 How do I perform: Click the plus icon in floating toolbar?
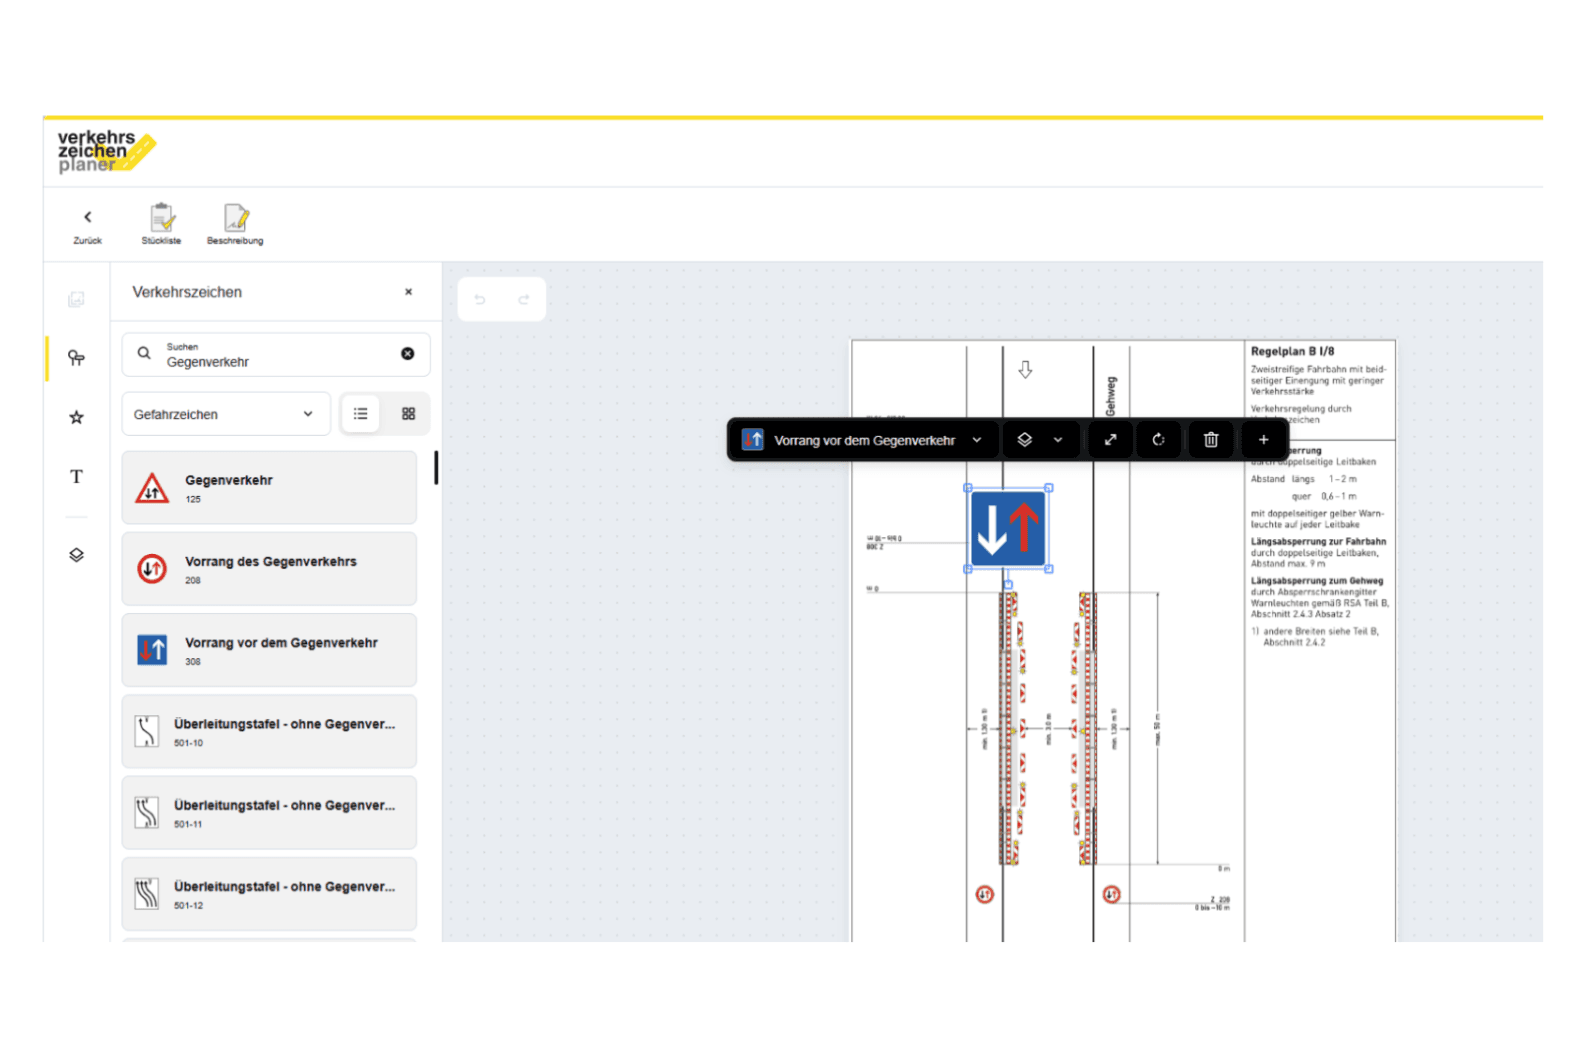coord(1263,440)
